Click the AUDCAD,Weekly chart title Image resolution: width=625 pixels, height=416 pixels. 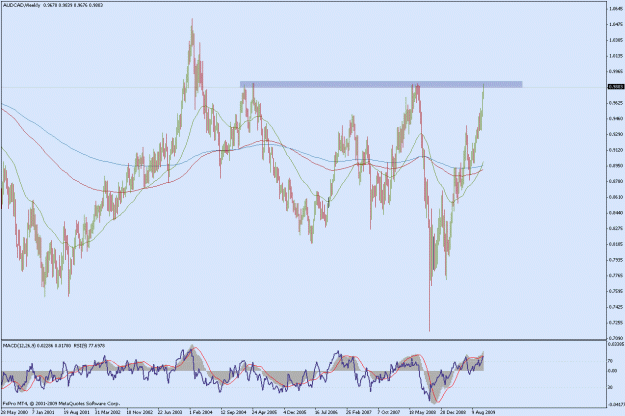(22, 5)
